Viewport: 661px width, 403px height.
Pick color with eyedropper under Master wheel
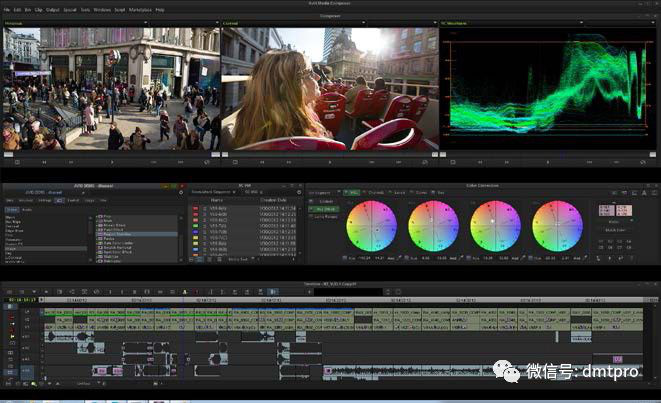coord(585,258)
